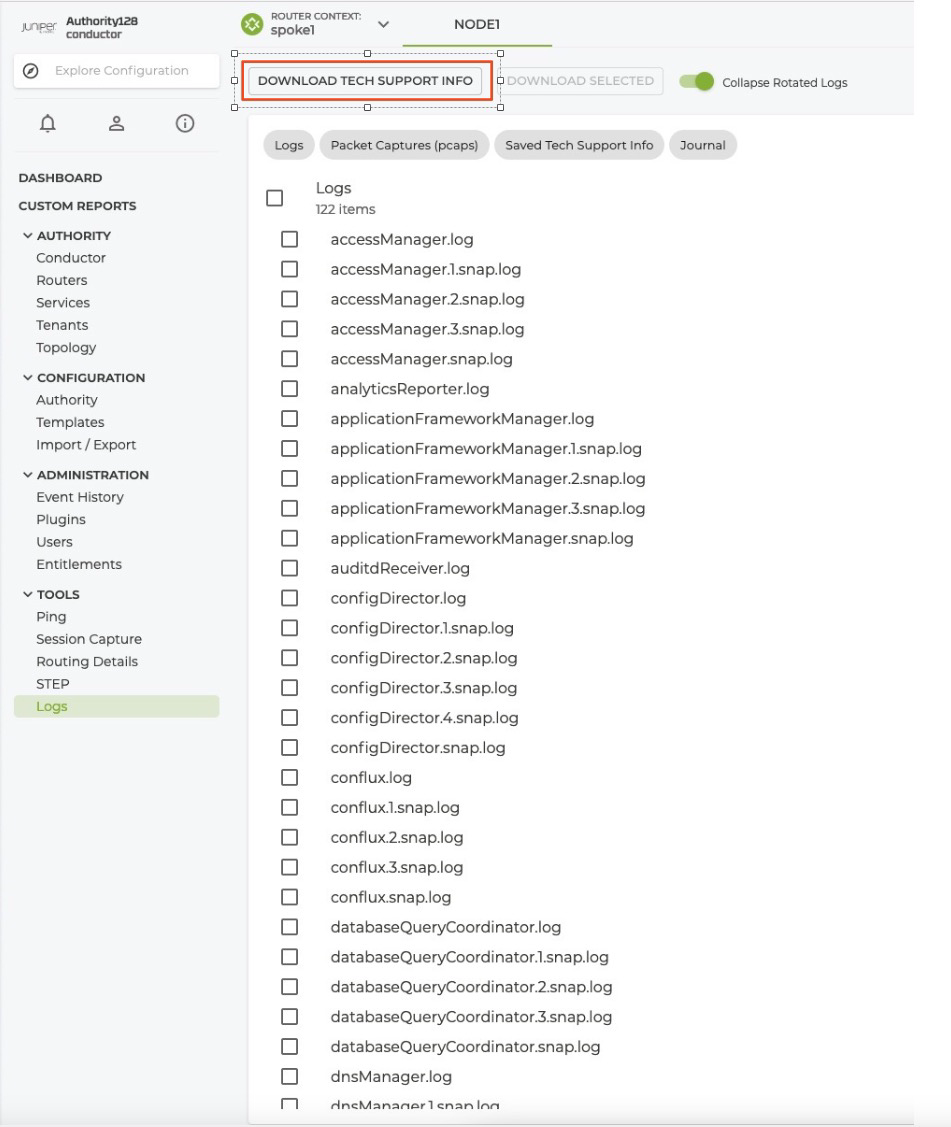951x1127 pixels.
Task: Select the accessManager.log checkbox
Action: click(288, 240)
